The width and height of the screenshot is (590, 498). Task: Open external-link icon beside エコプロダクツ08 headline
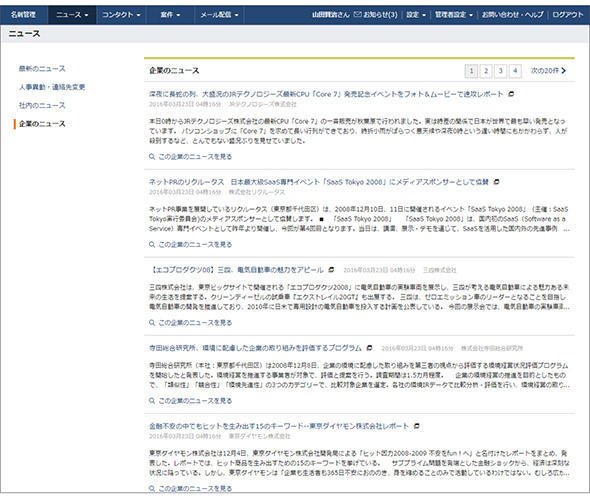click(331, 270)
